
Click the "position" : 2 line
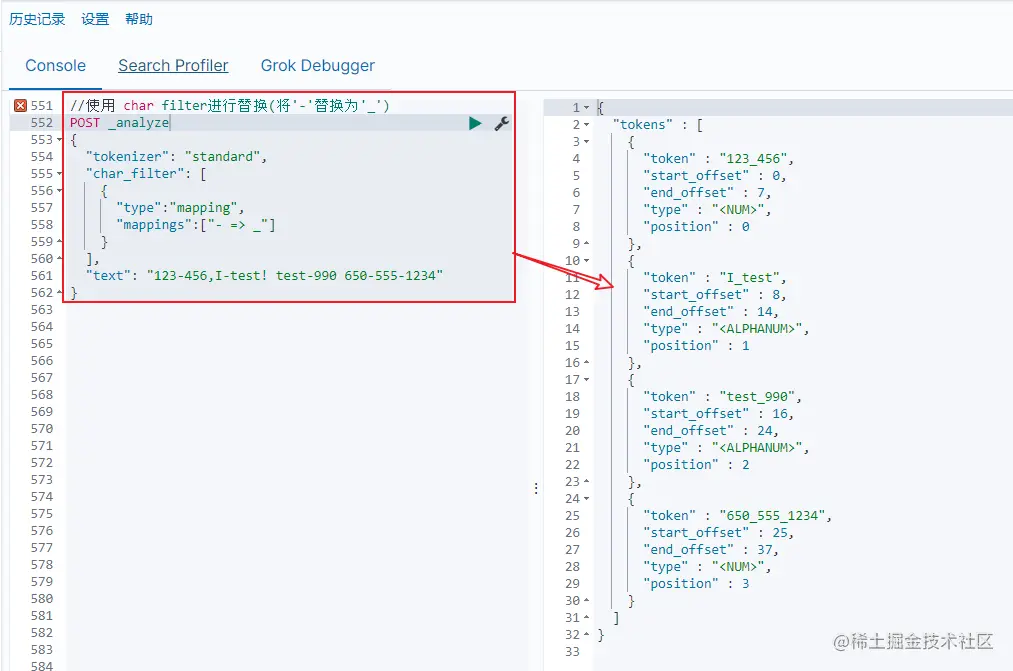click(x=696, y=464)
